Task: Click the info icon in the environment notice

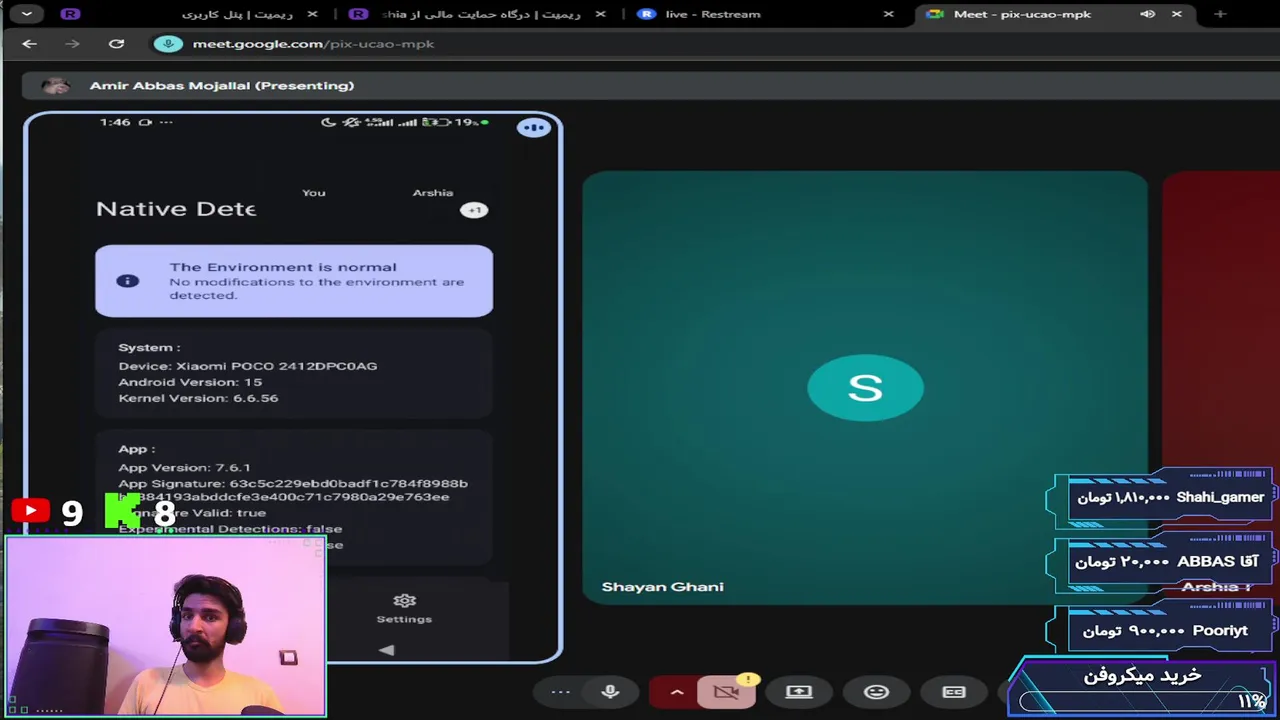Action: 127,281
